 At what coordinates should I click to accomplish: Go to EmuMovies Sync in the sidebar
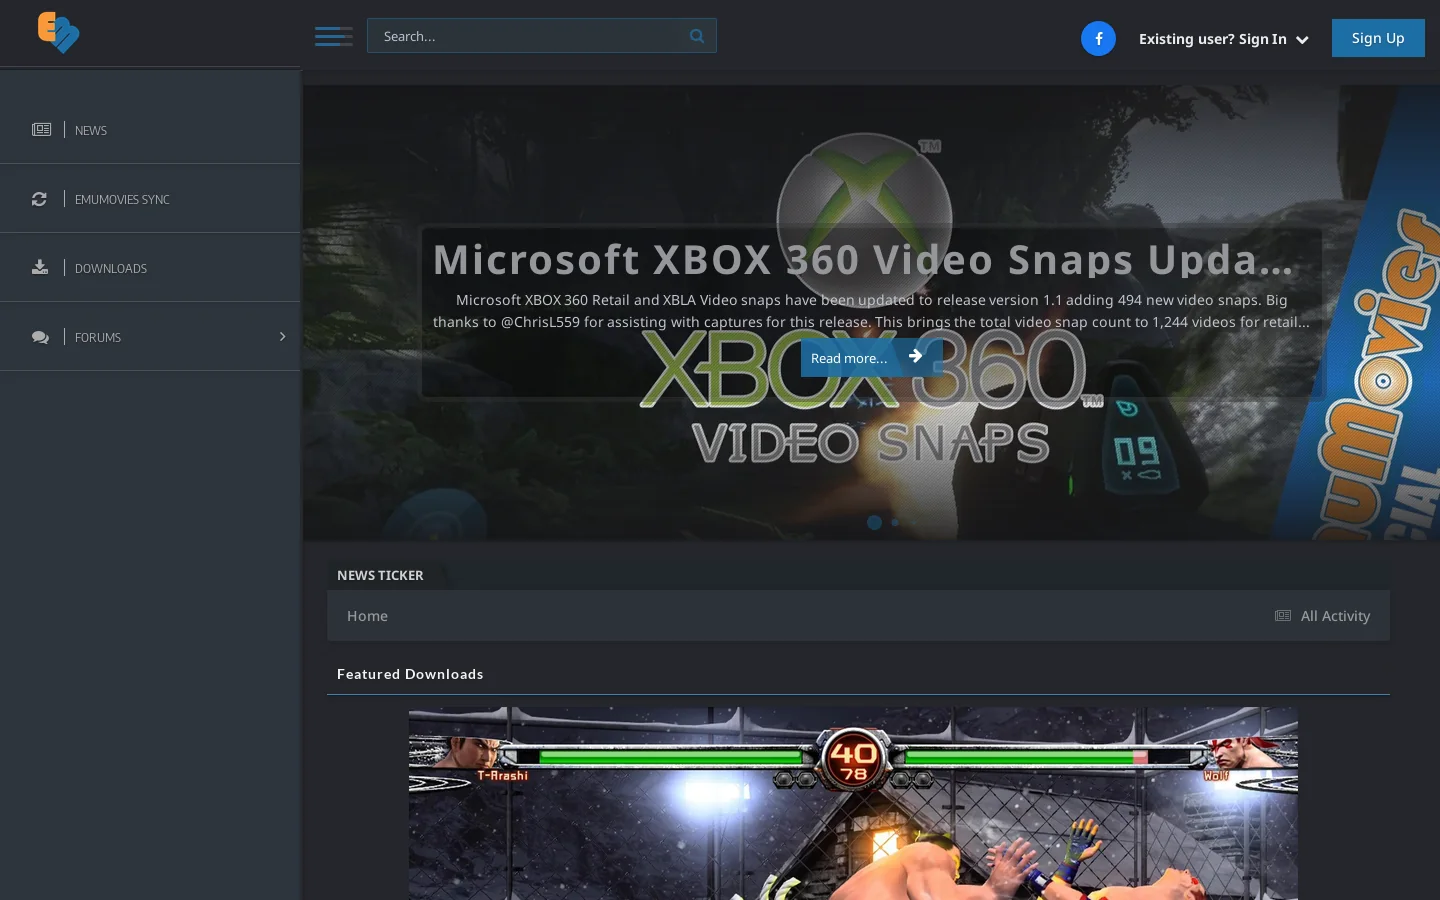point(150,199)
